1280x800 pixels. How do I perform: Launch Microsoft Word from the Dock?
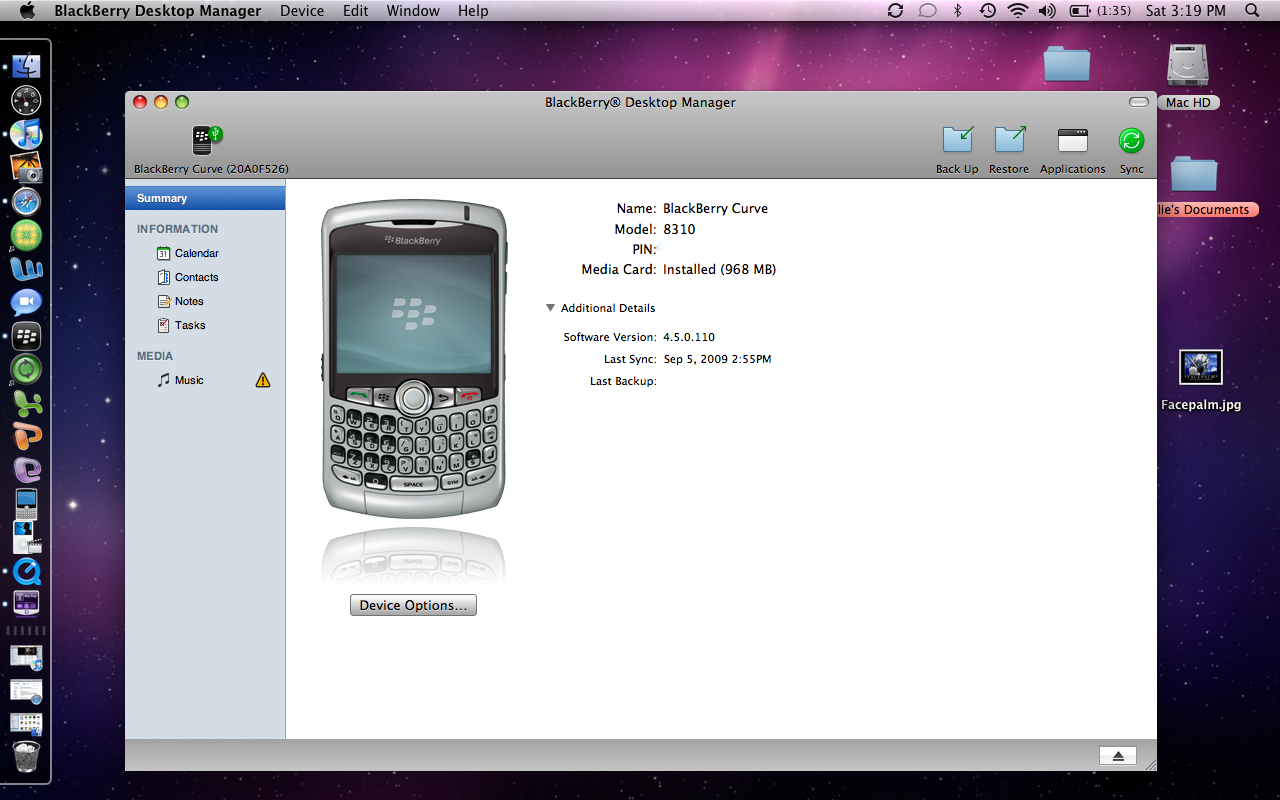(26, 269)
